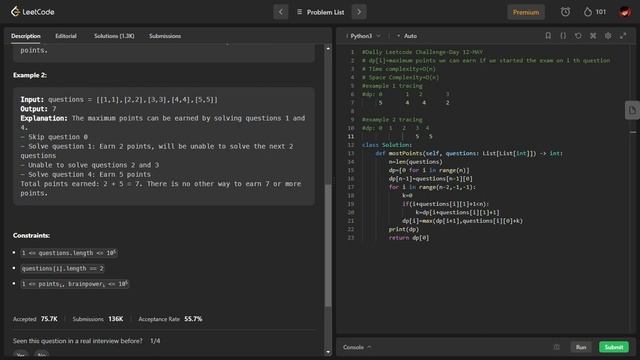Viewport: 640px width, 360px height.
Task: Click code line 23 'return dp[0]'
Action: (409, 238)
